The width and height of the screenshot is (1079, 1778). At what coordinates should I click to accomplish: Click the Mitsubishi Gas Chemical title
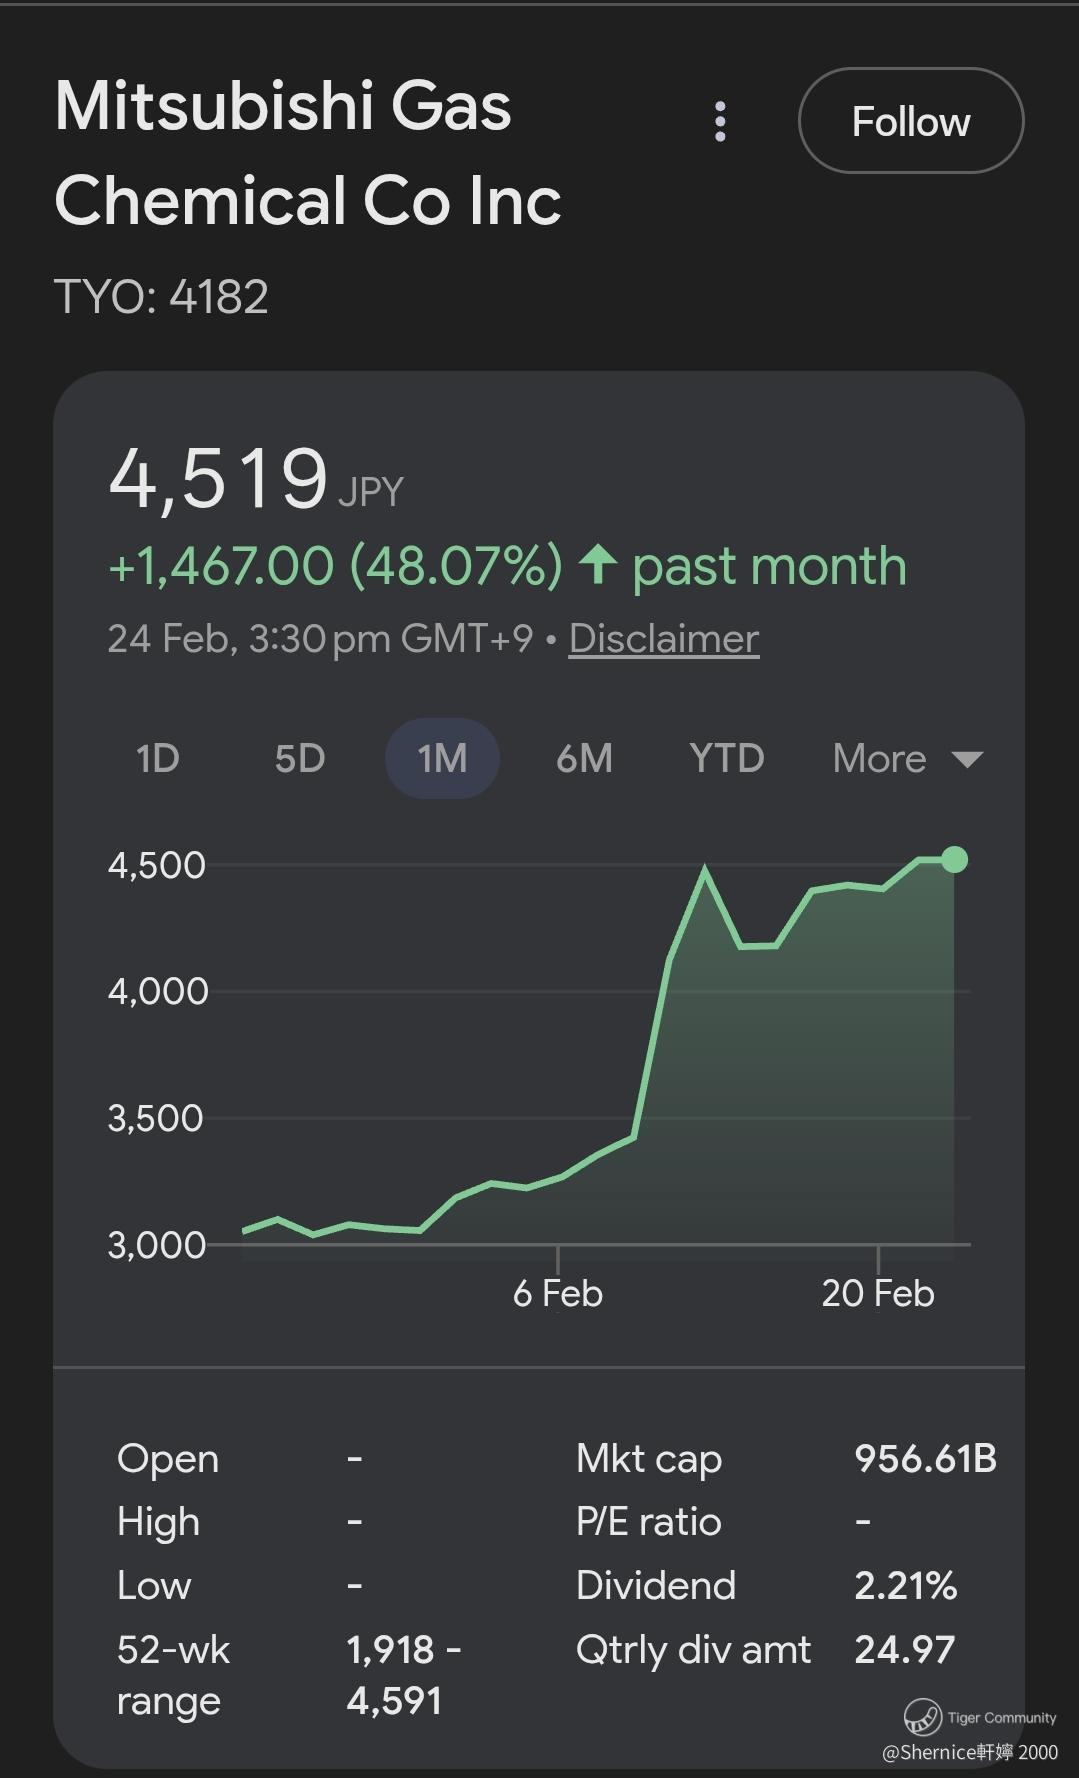pos(307,153)
